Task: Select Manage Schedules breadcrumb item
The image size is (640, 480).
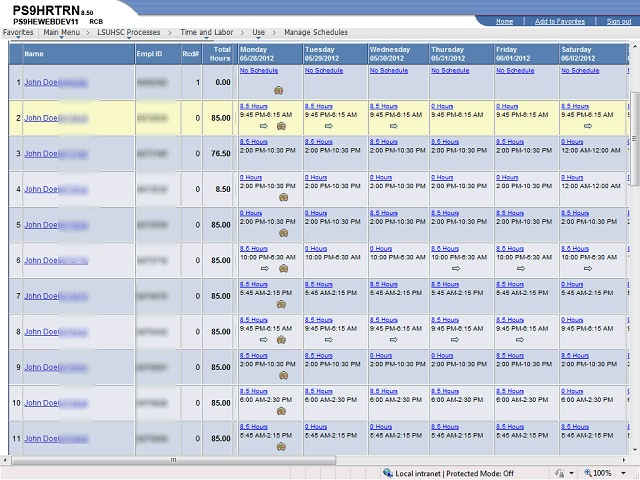Action: [316, 32]
